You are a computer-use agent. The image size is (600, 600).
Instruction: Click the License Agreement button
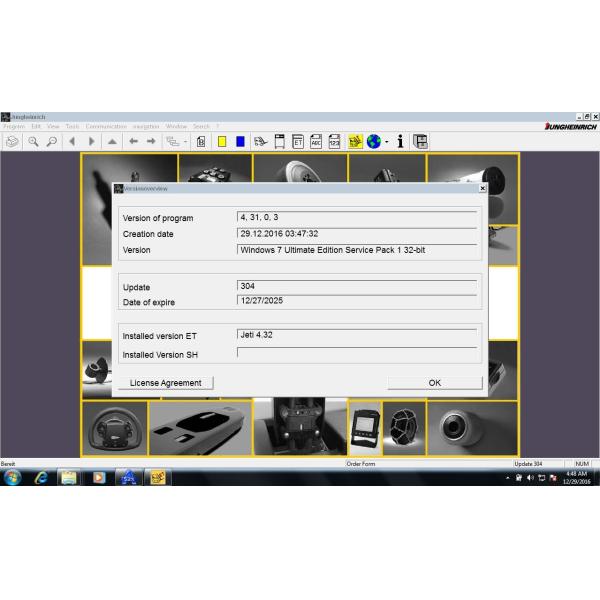[165, 383]
